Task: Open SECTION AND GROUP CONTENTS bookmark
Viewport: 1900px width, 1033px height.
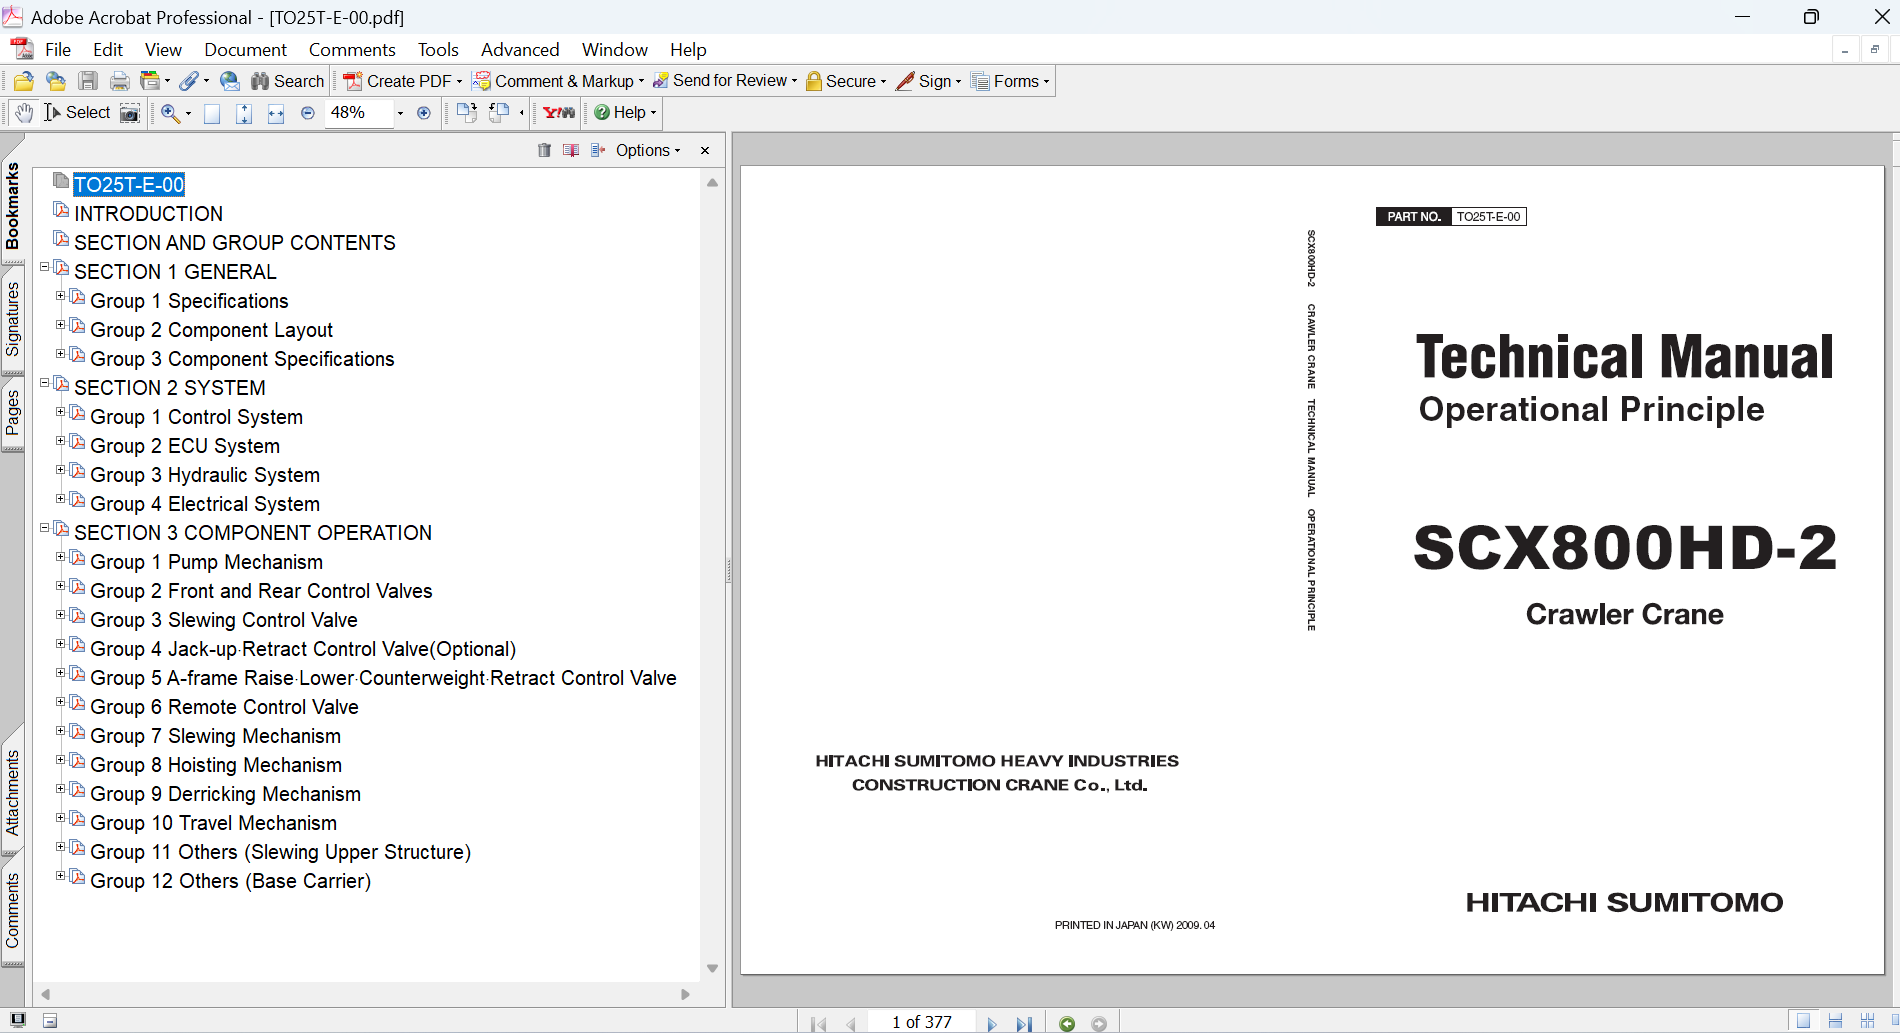Action: pyautogui.click(x=235, y=243)
